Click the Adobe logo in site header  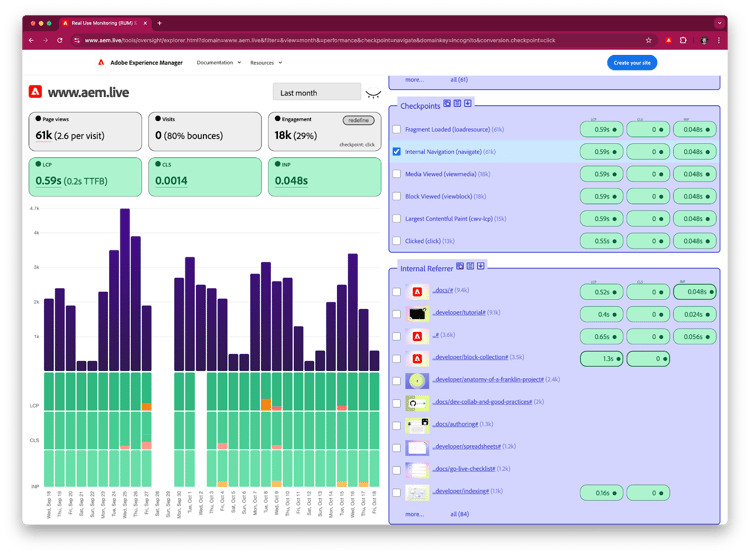point(101,63)
